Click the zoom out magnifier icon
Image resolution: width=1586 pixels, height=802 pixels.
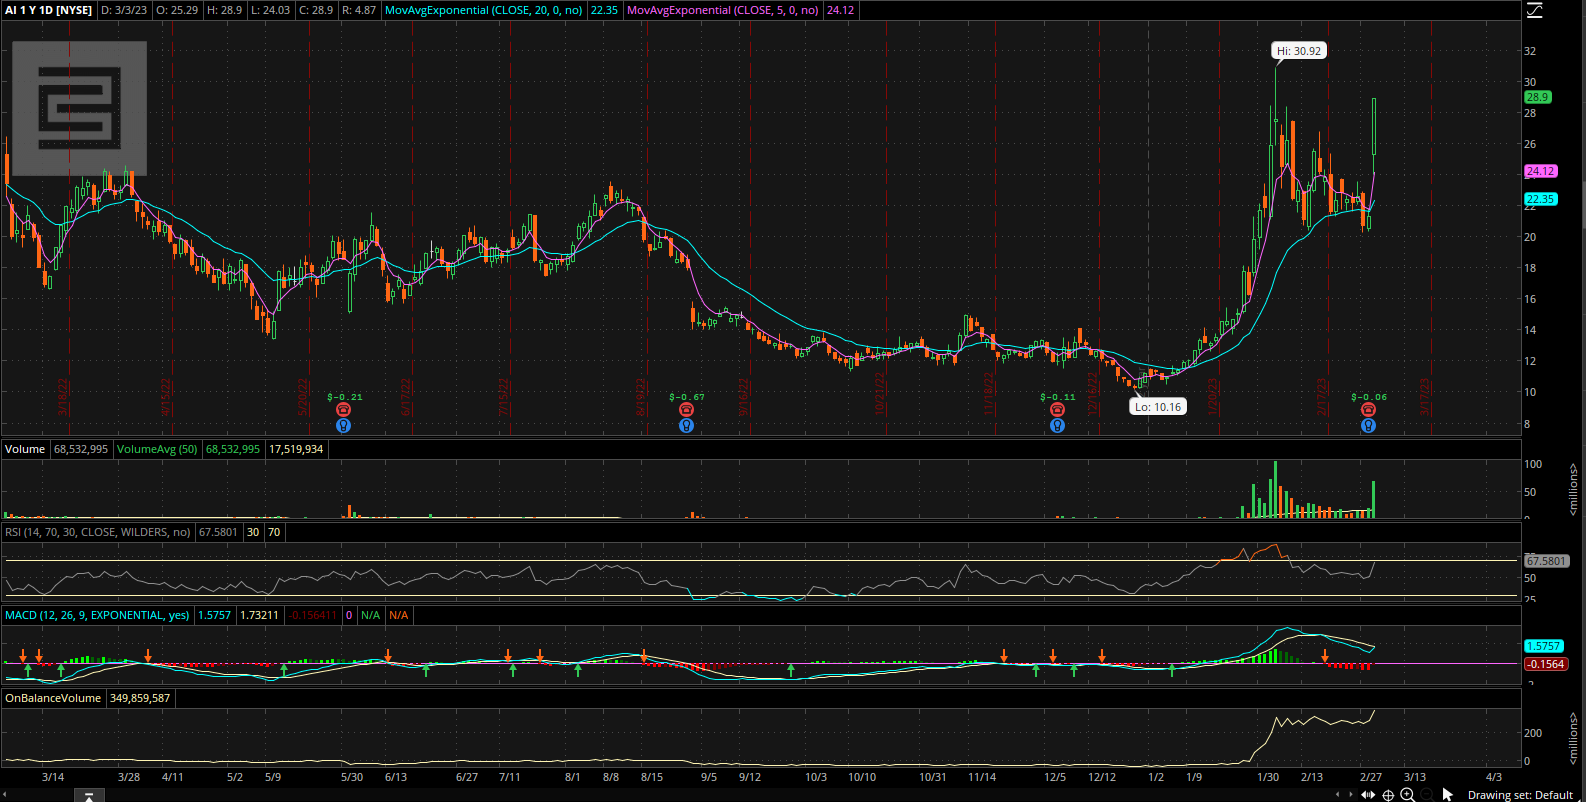click(x=1427, y=794)
